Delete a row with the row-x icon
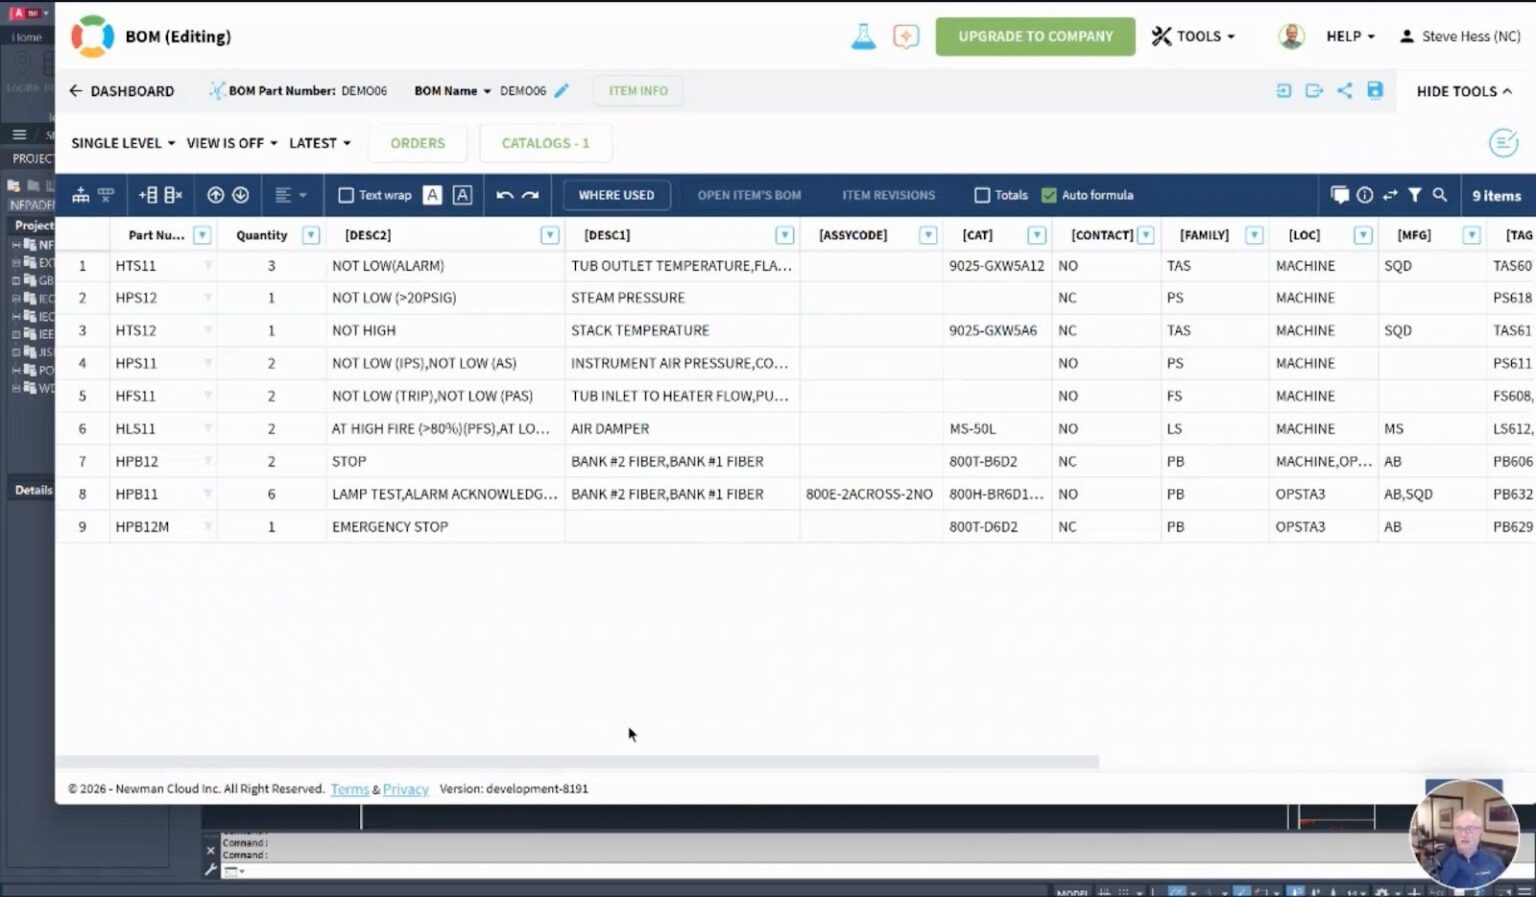Image resolution: width=1536 pixels, height=897 pixels. click(173, 195)
